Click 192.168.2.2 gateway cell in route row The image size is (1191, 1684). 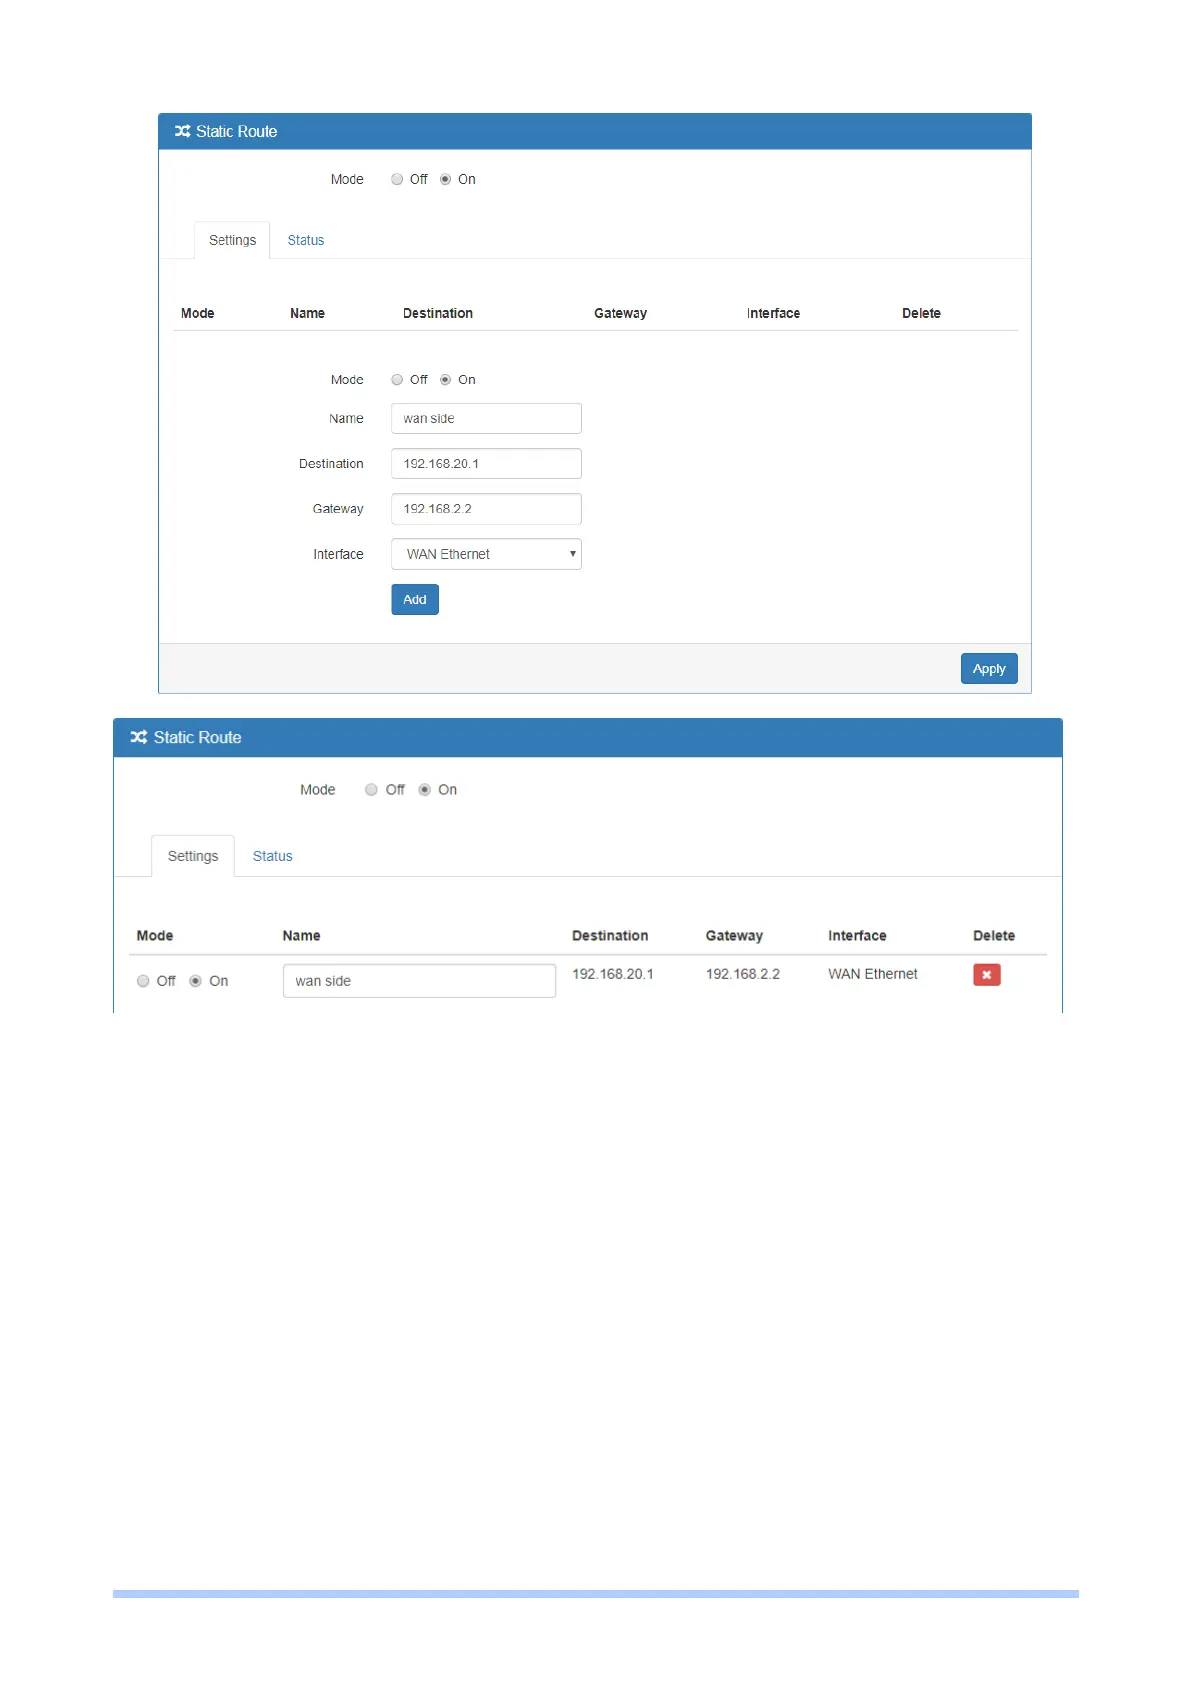coord(743,974)
